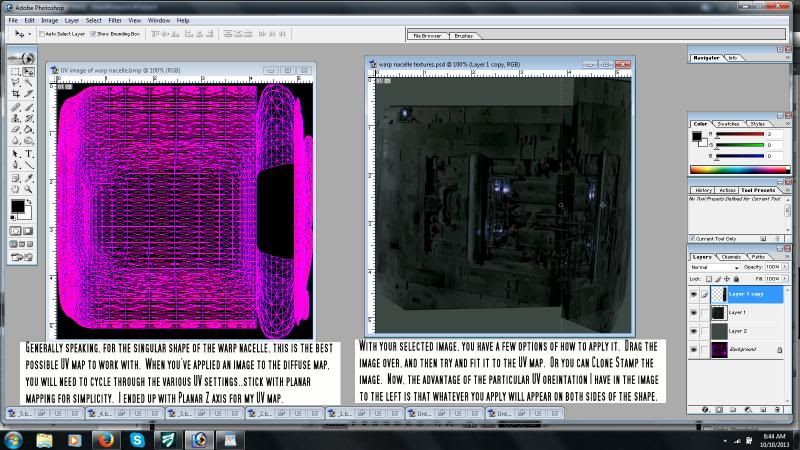
Task: Select the Notes tool
Action: [x=15, y=178]
